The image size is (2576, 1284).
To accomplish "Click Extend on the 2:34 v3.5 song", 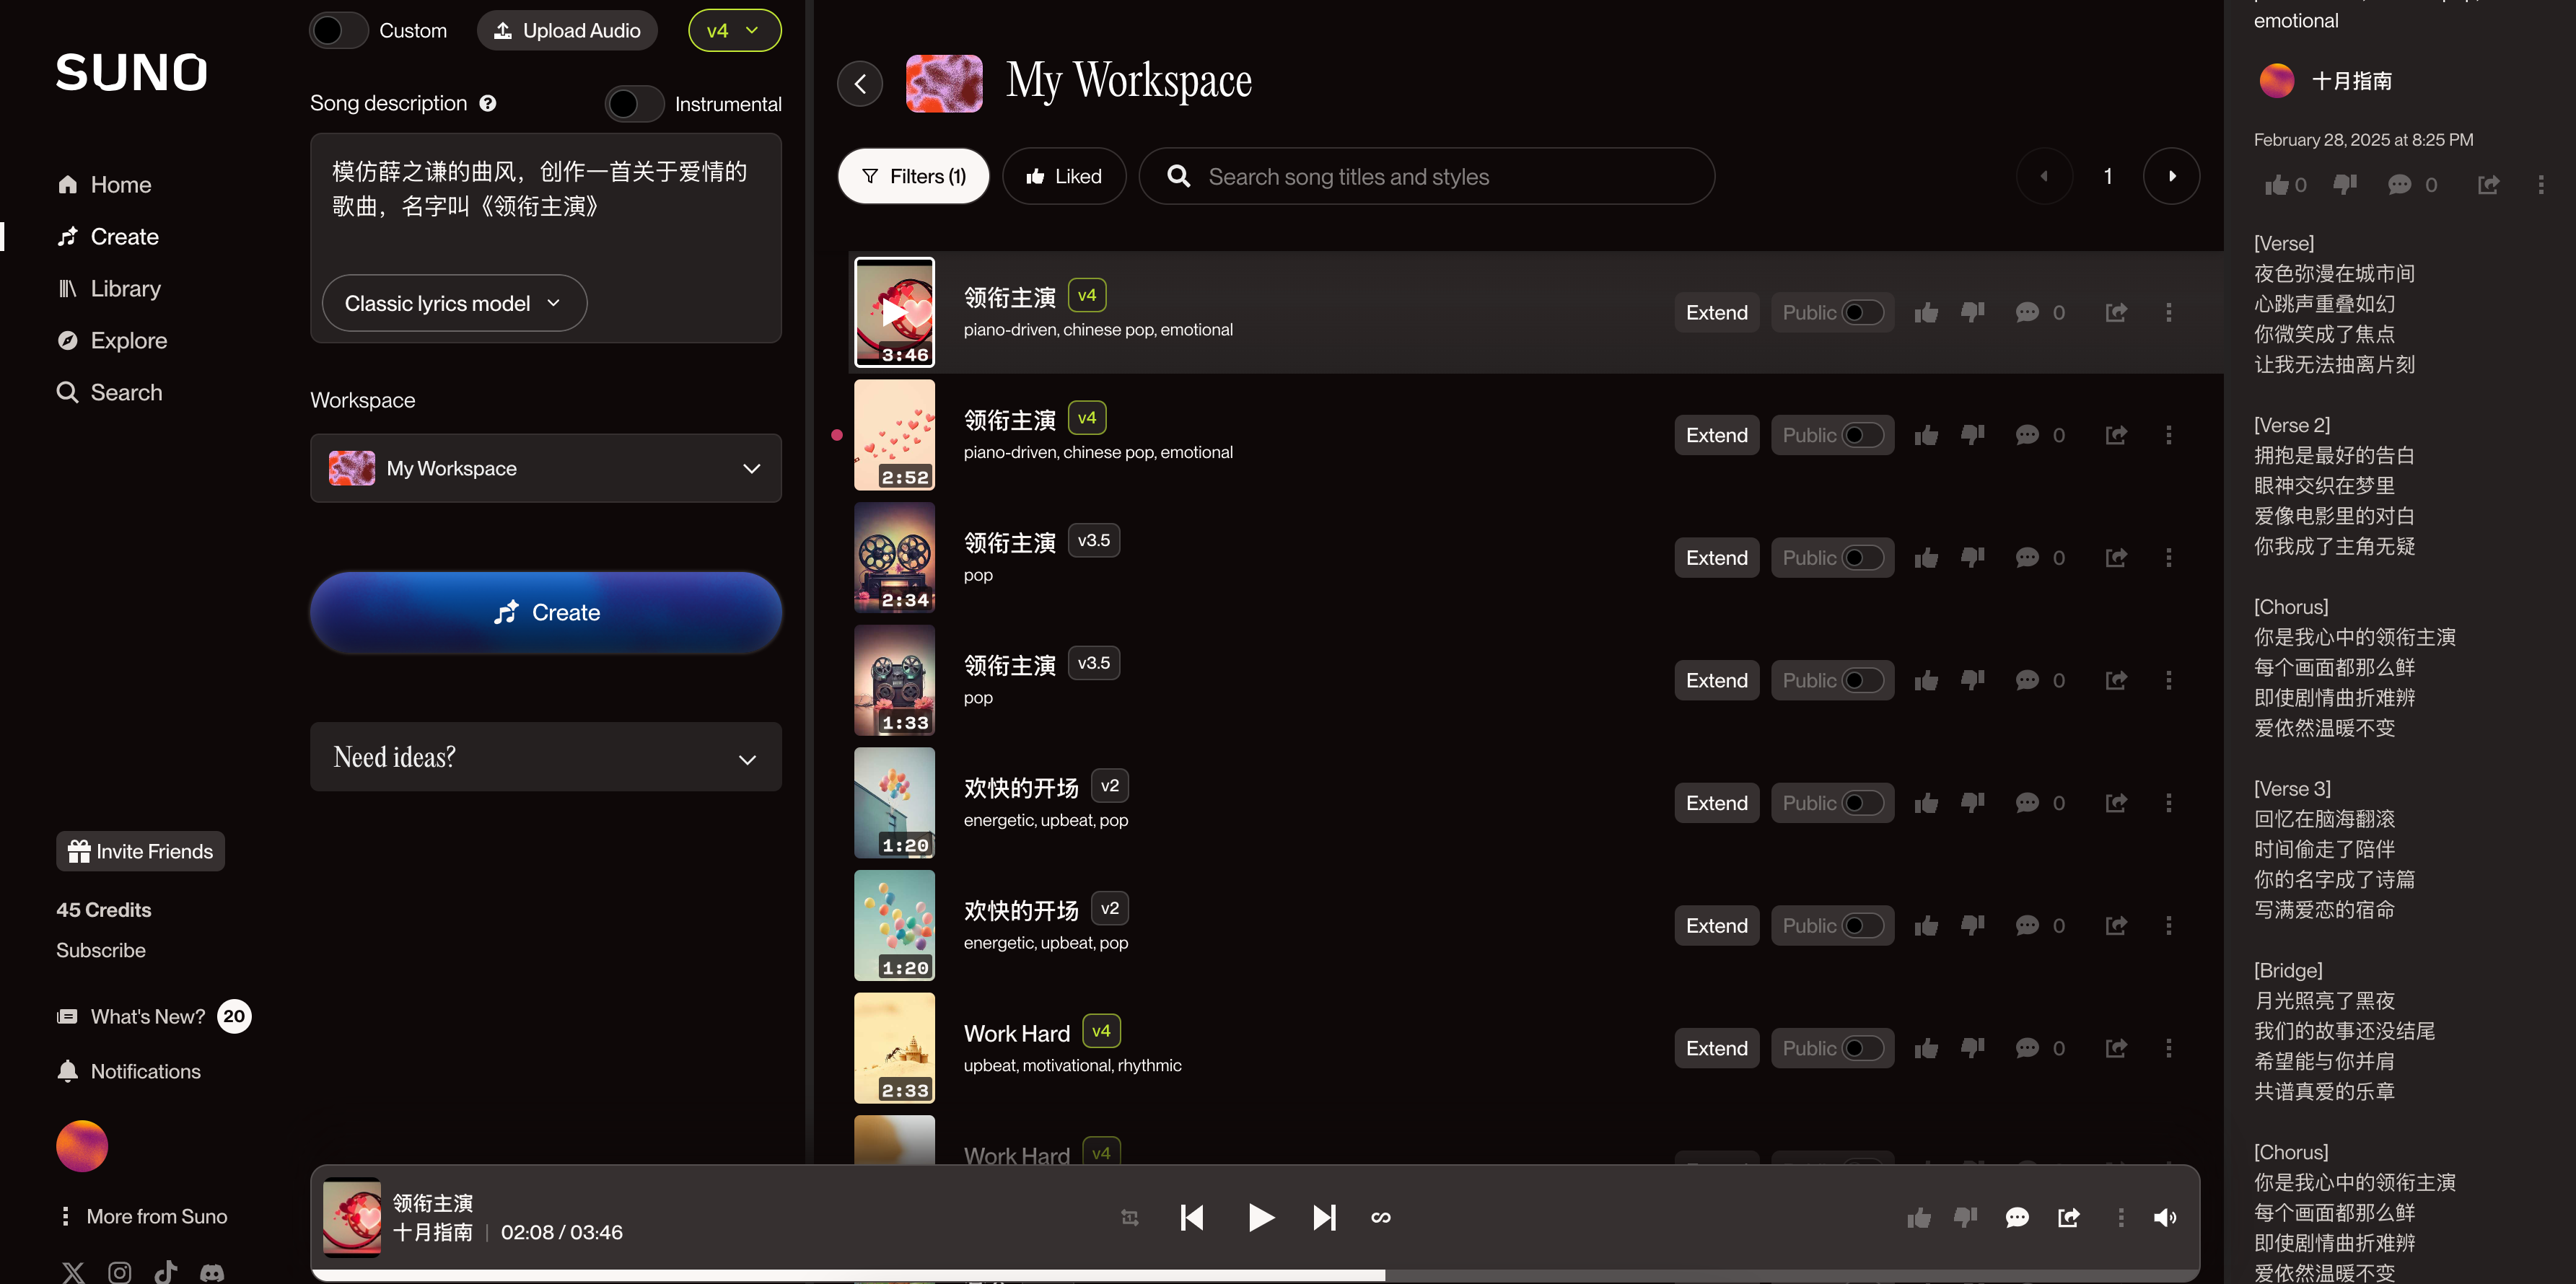I will 1716,558.
